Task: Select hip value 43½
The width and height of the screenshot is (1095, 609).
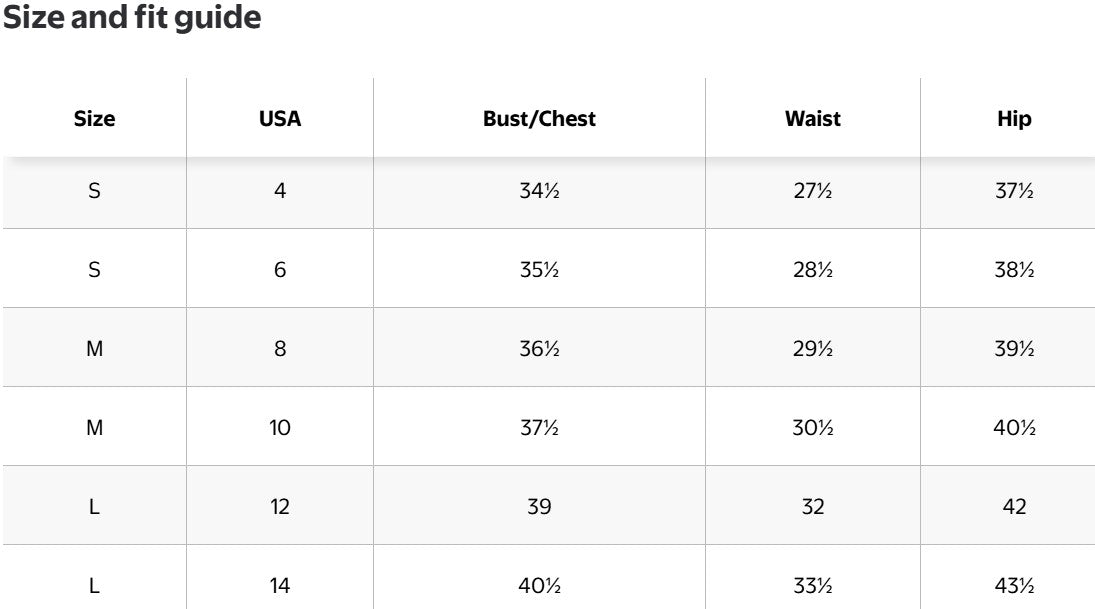Action: click(x=1014, y=586)
